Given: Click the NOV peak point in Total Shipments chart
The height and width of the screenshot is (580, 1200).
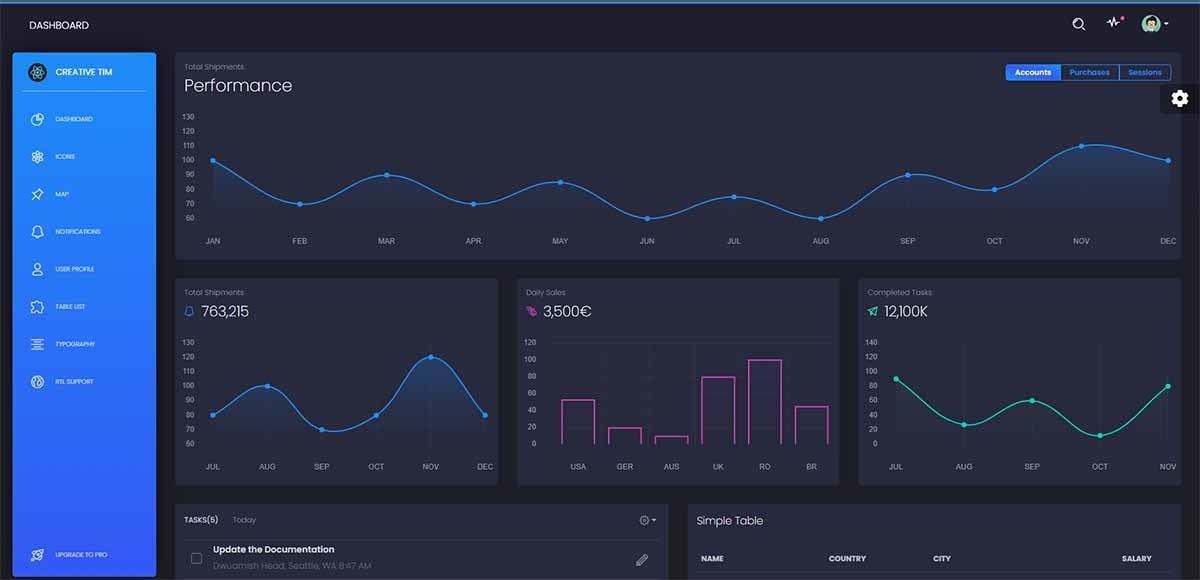Looking at the screenshot, I should click(x=431, y=357).
